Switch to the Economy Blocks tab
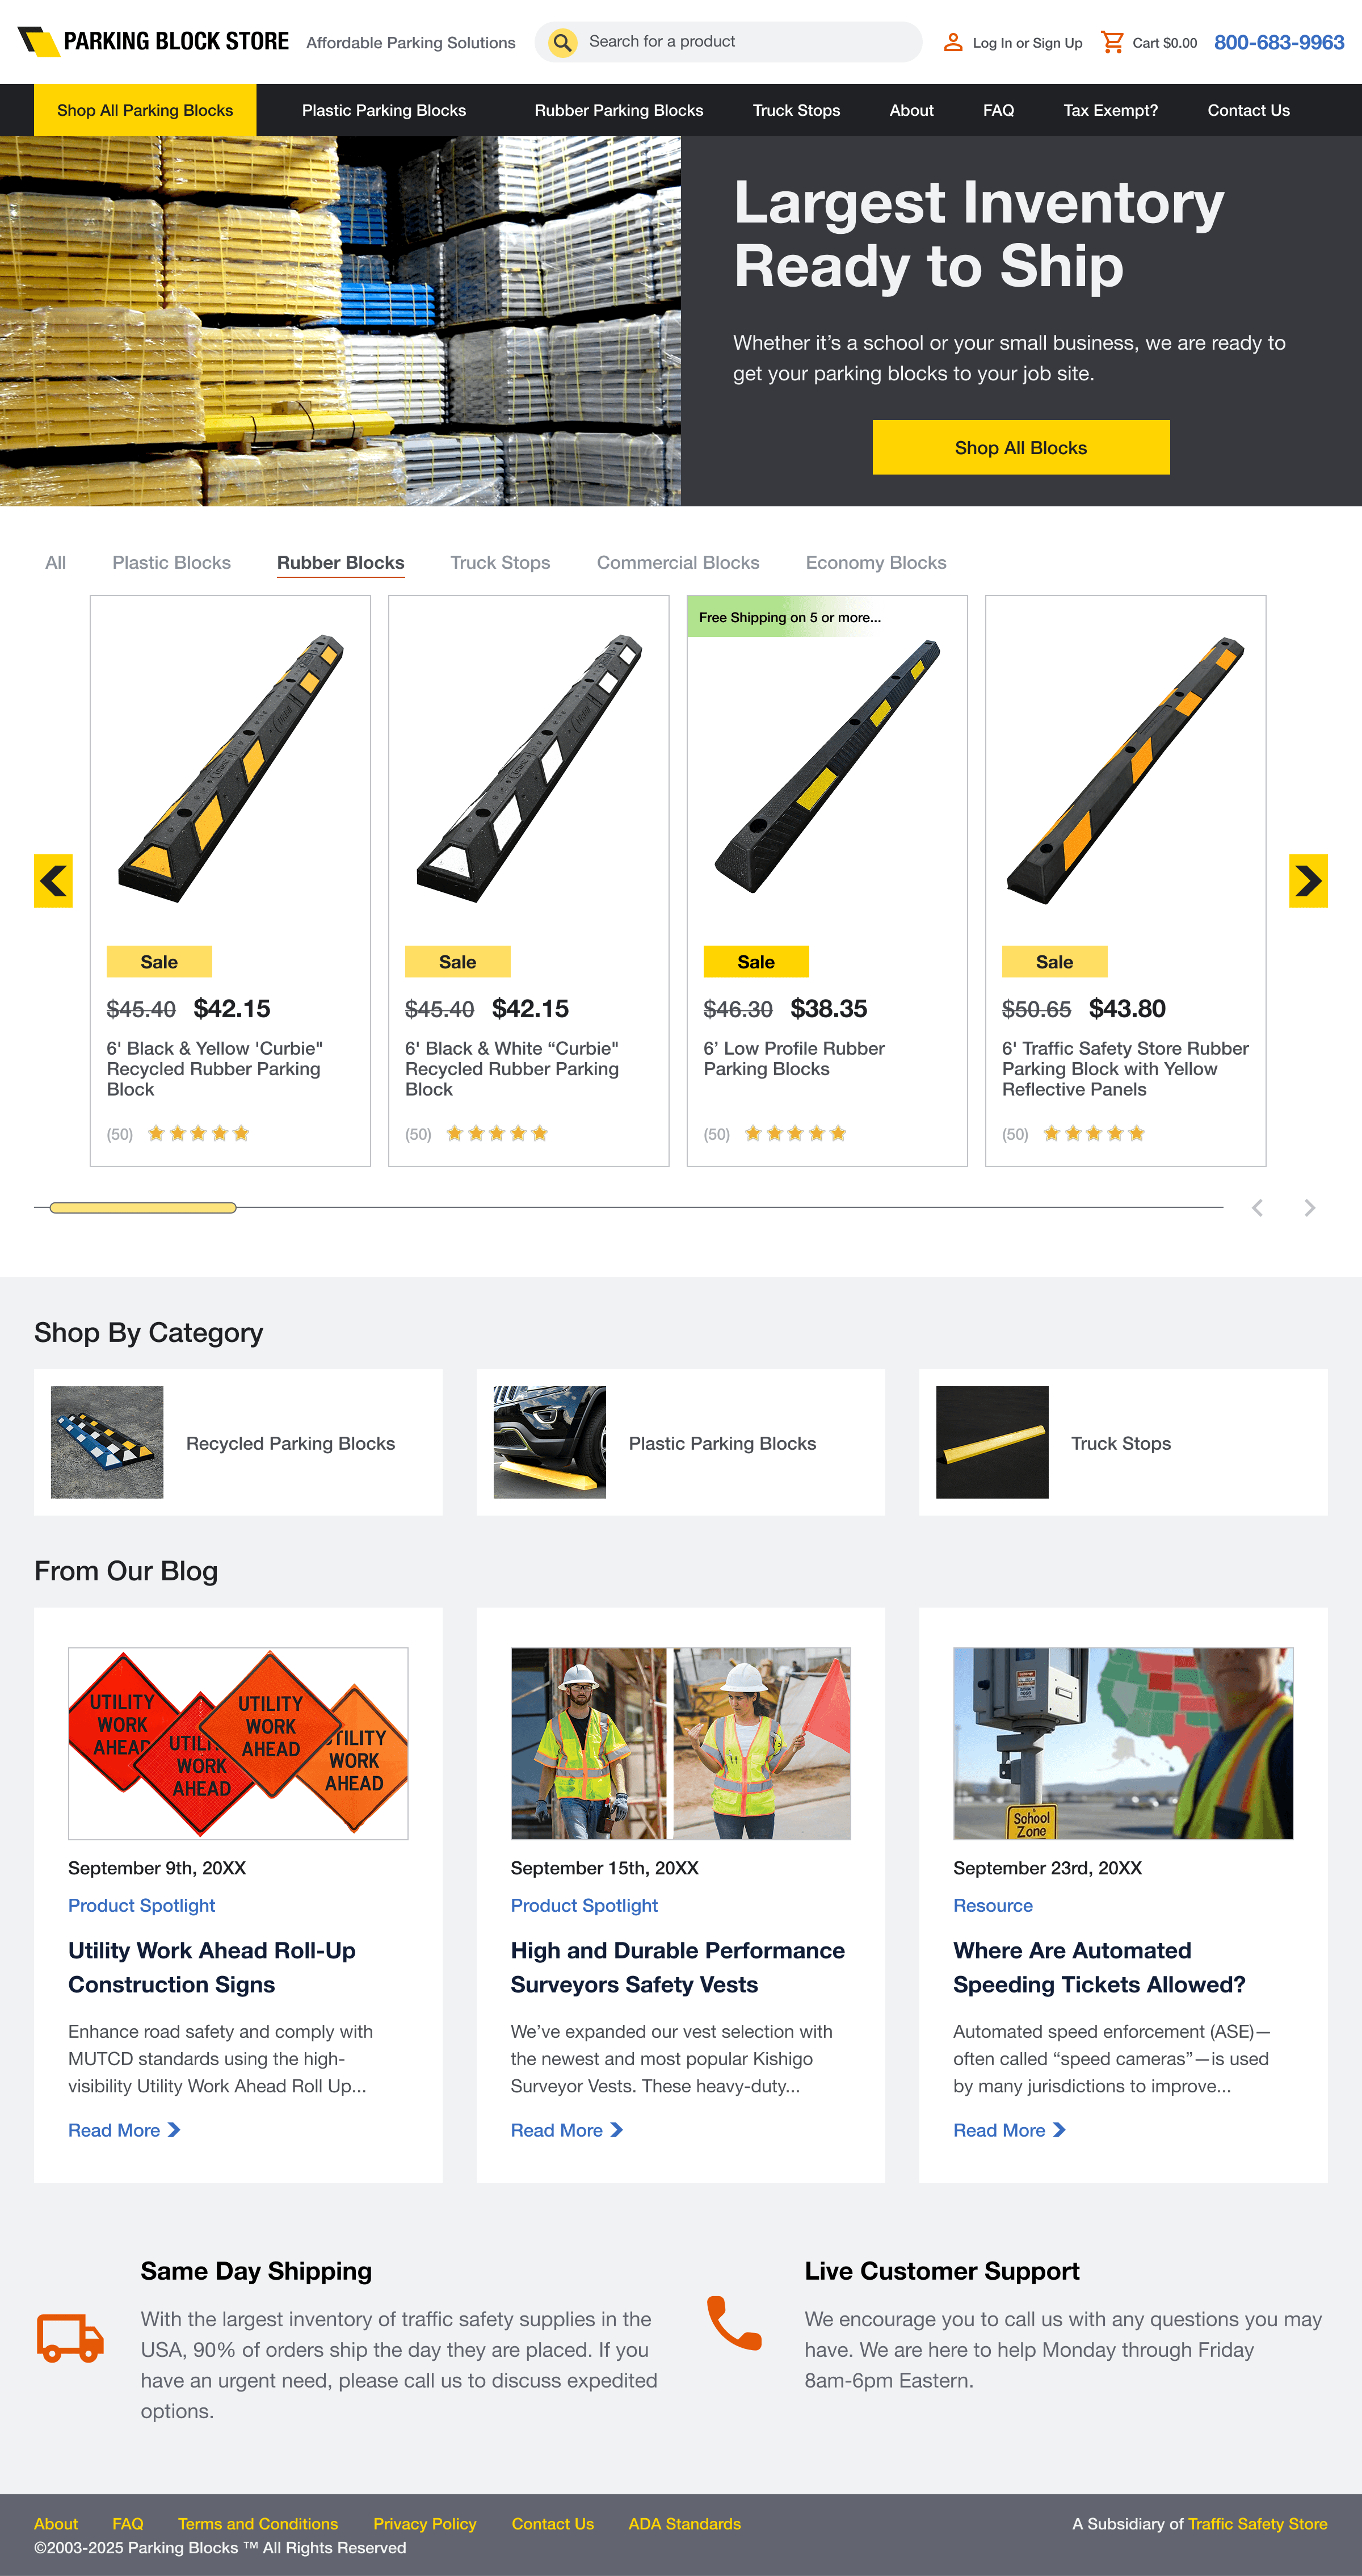This screenshot has height=2576, width=1362. (876, 563)
